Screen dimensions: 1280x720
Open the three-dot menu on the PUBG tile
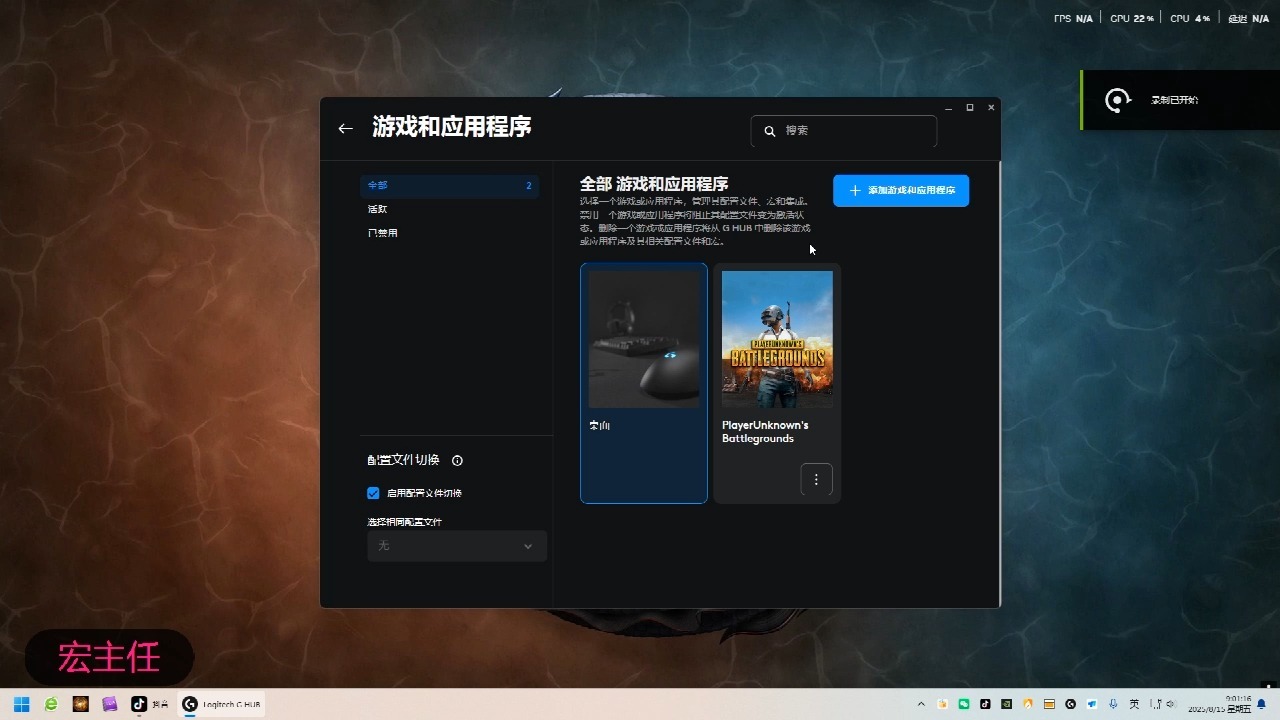[x=816, y=480]
